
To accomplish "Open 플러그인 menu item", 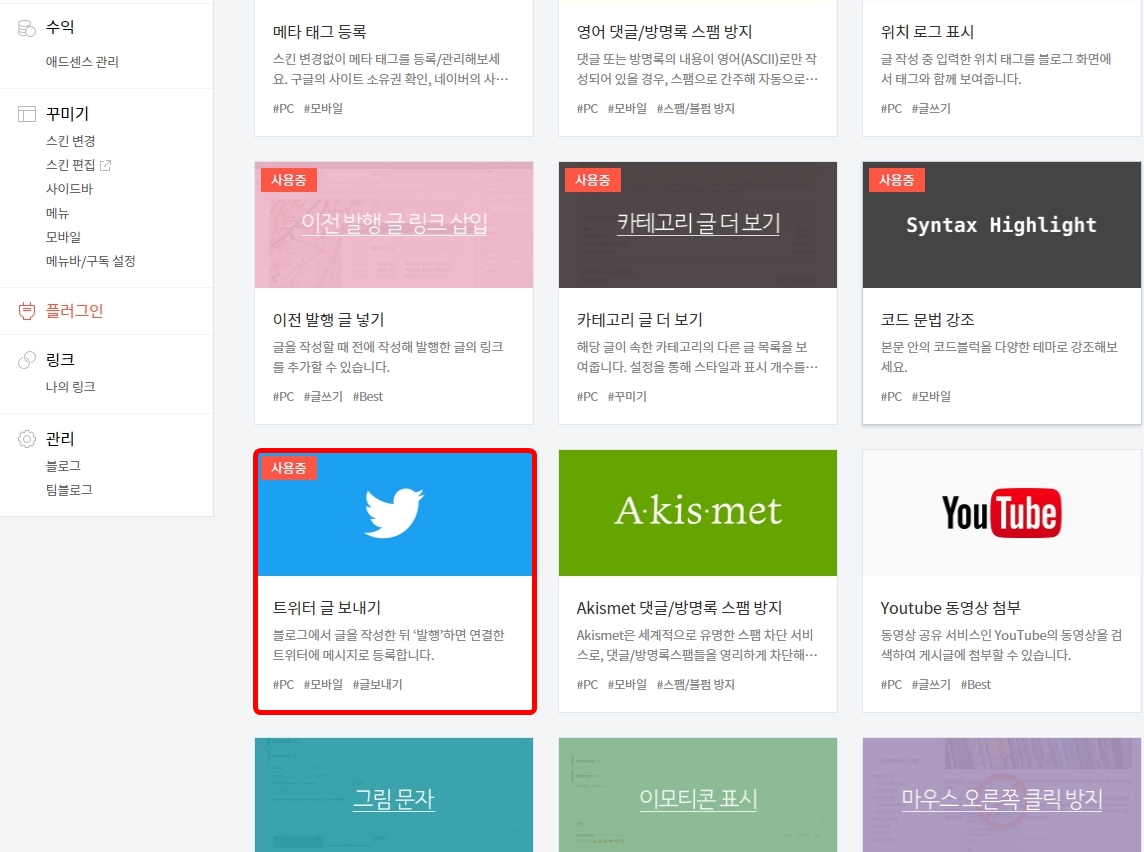I will pyautogui.click(x=74, y=311).
